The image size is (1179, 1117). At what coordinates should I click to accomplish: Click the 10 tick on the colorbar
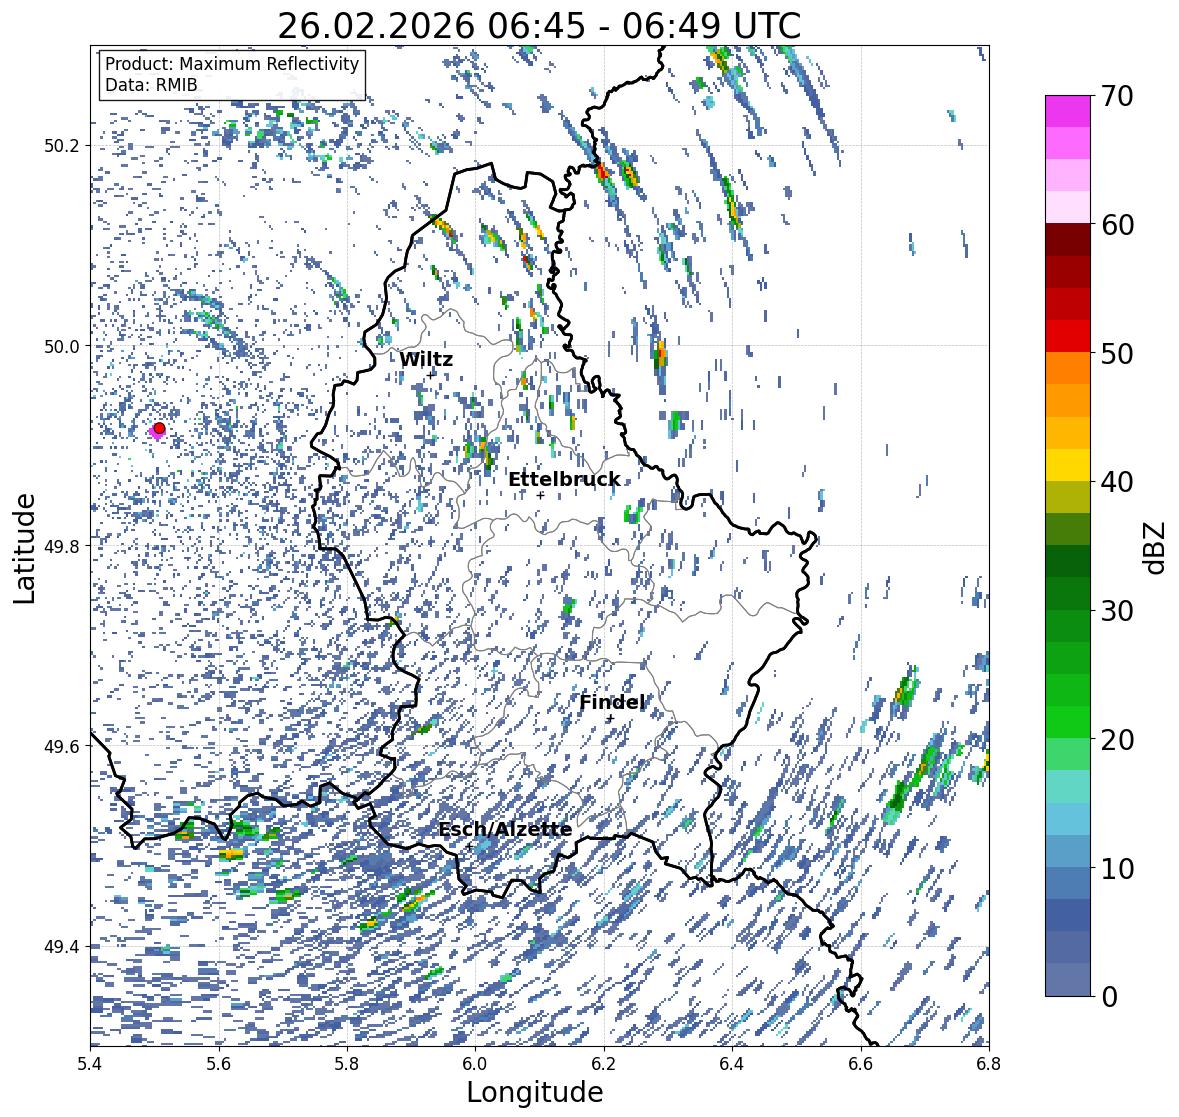pyautogui.click(x=1117, y=869)
